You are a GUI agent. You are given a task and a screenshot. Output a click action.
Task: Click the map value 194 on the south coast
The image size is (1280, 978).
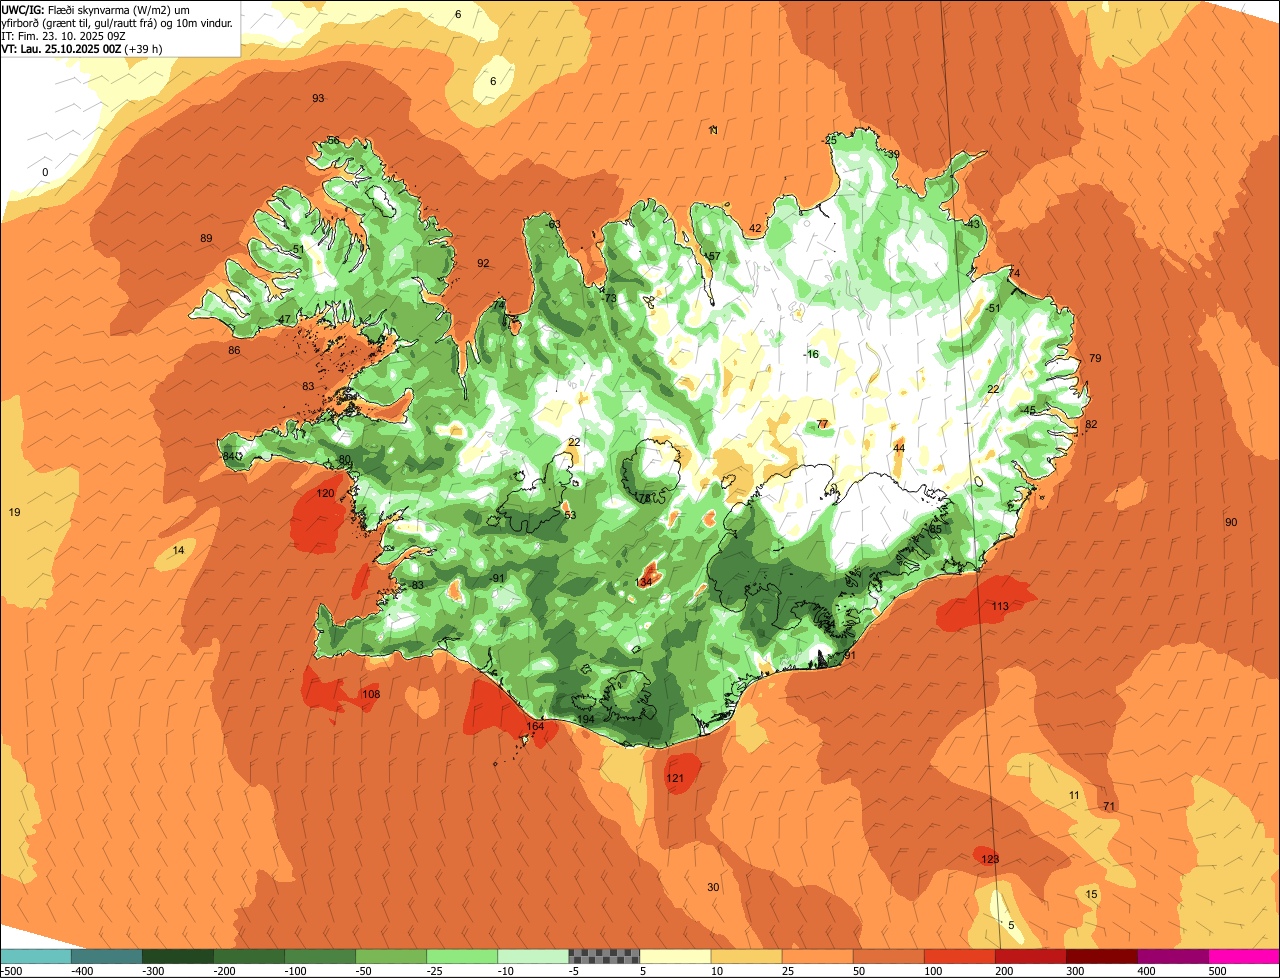[586, 720]
